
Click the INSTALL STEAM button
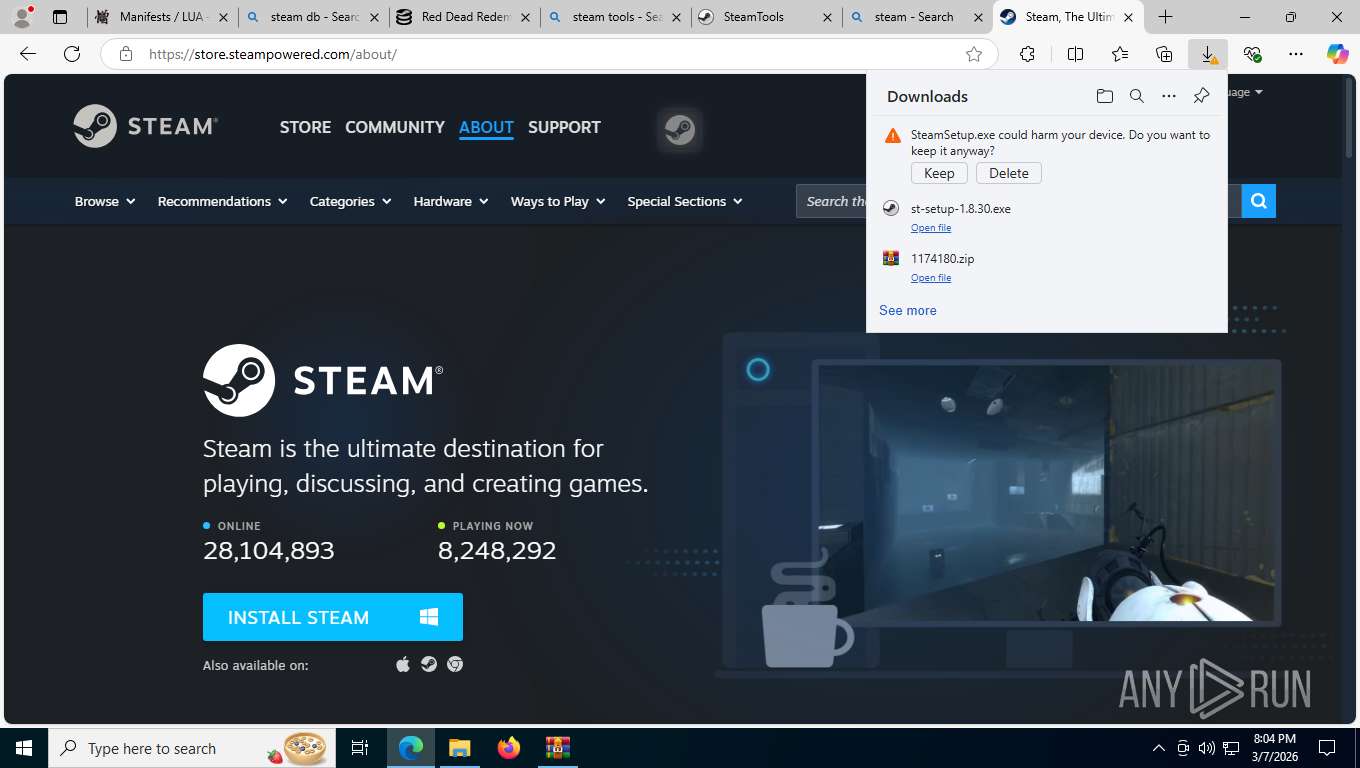(x=333, y=617)
